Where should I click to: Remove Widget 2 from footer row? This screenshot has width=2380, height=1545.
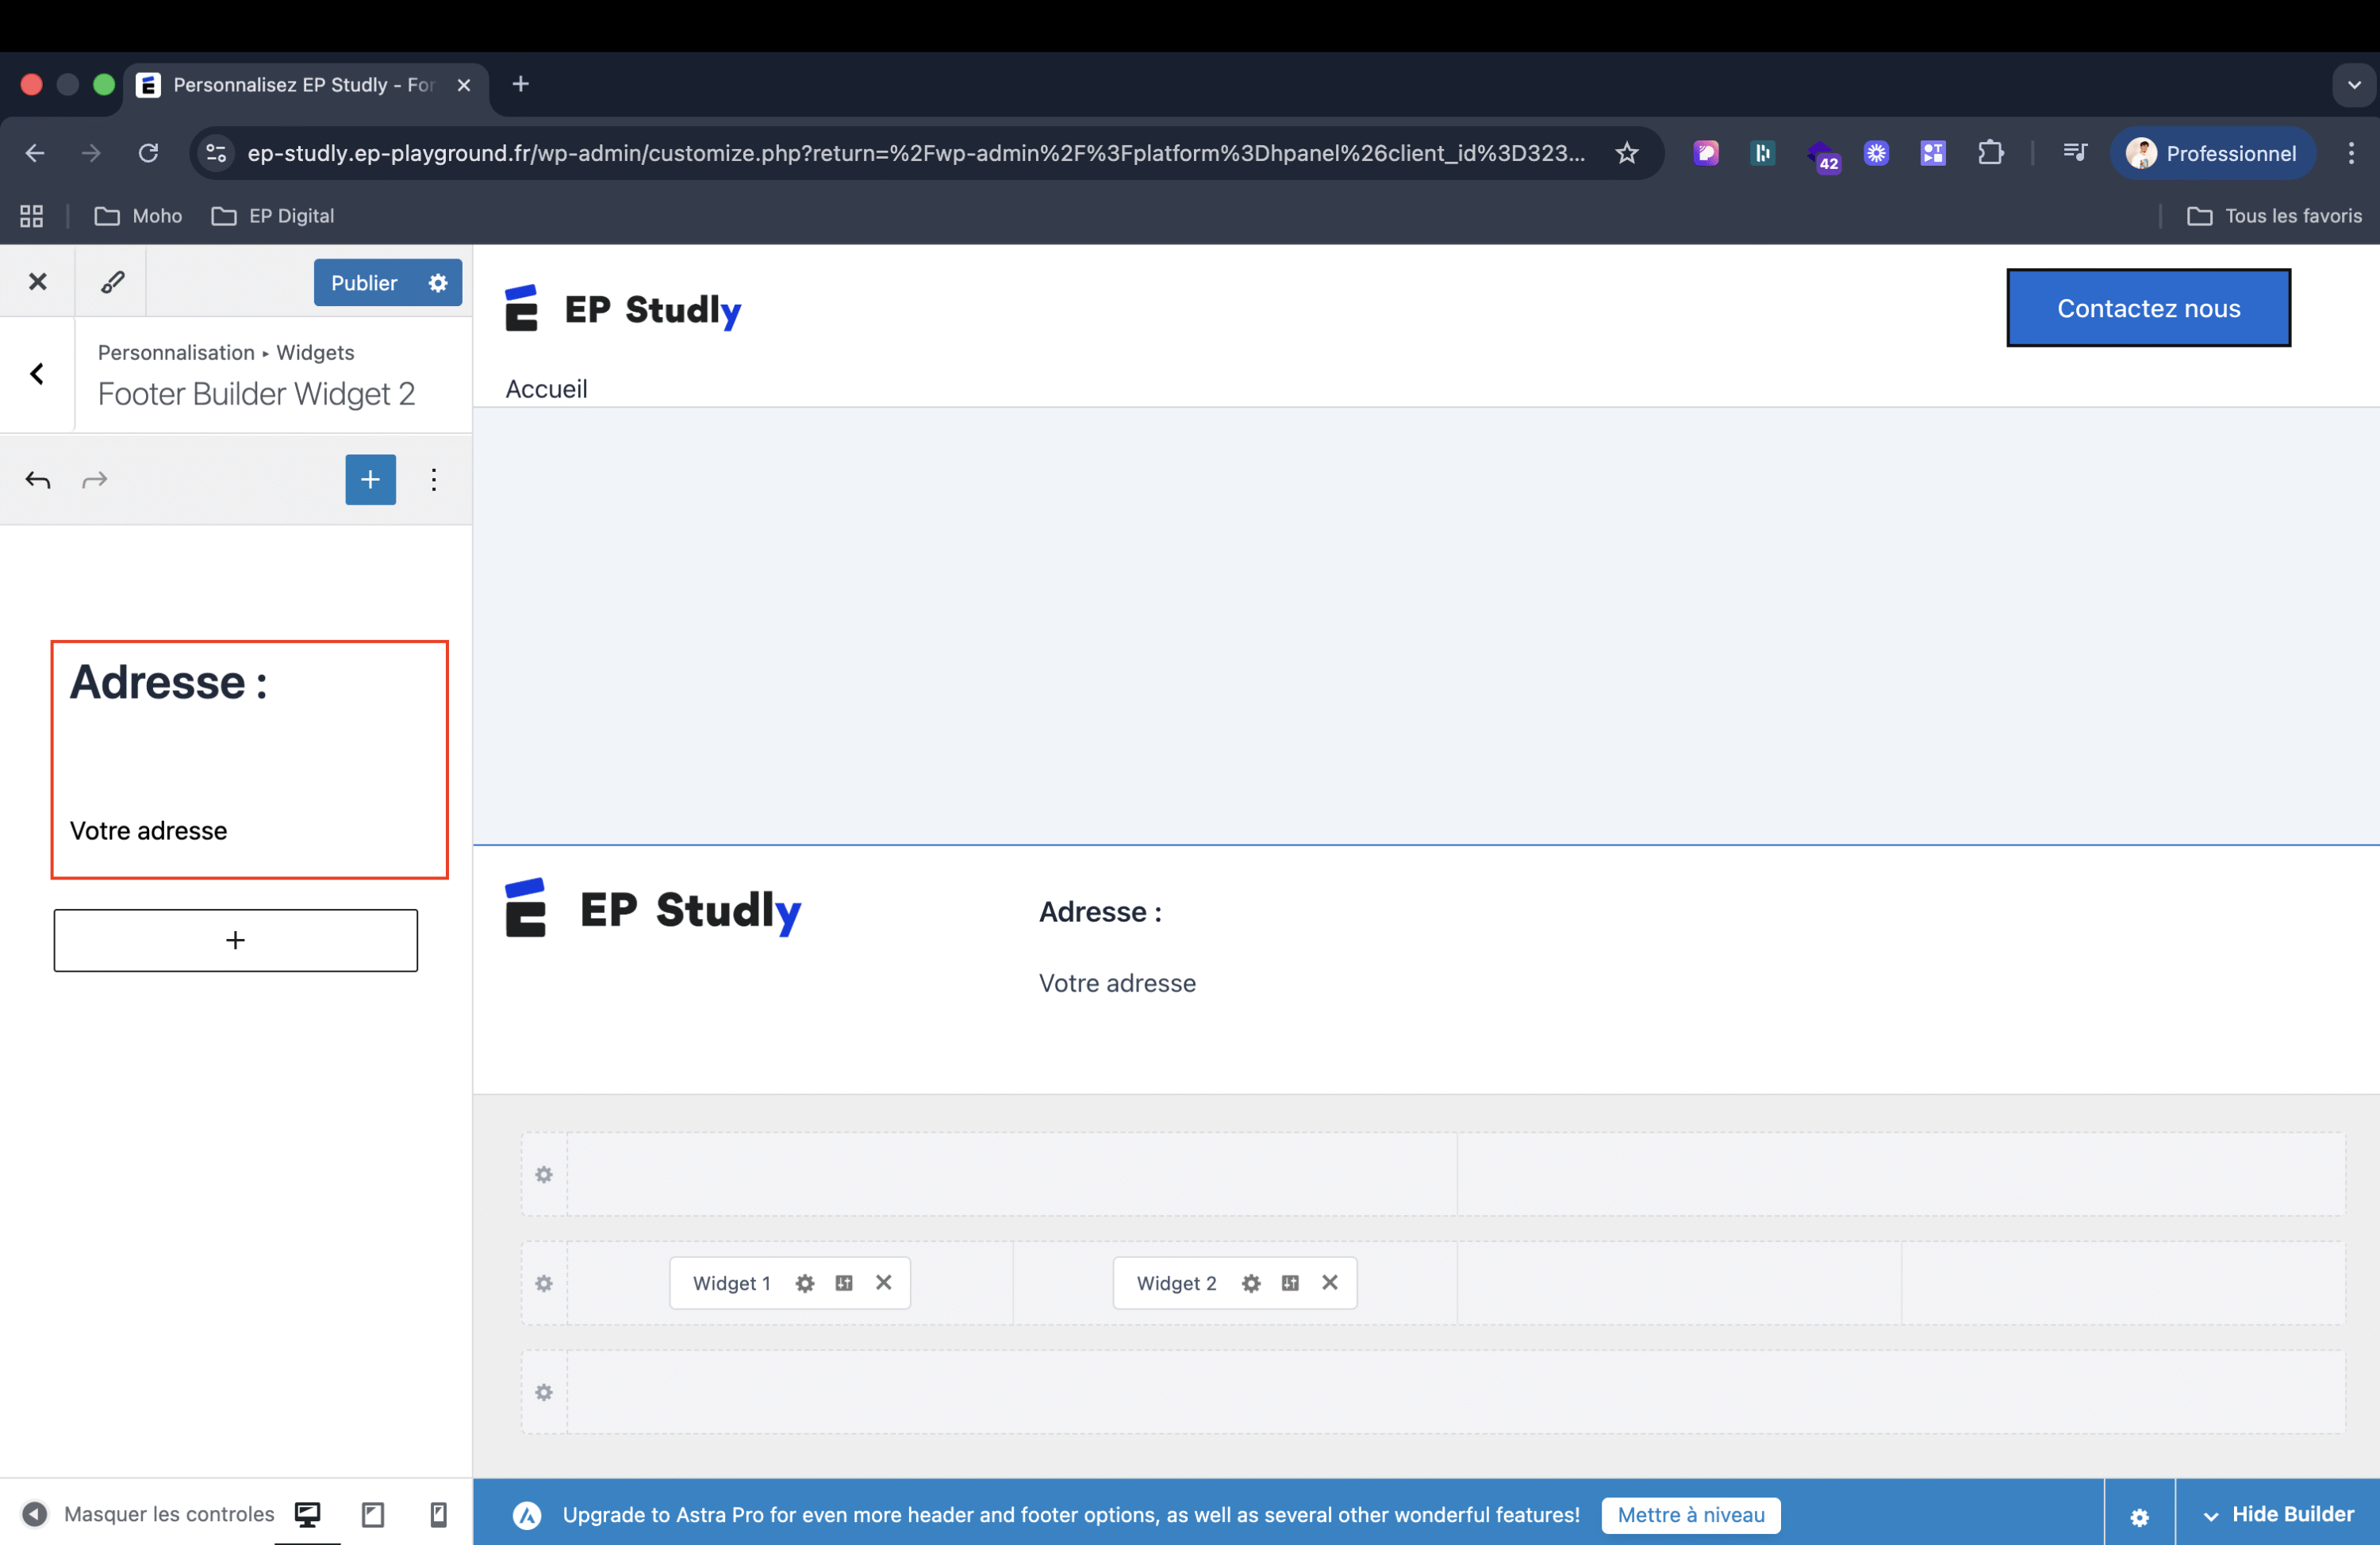pyautogui.click(x=1329, y=1282)
